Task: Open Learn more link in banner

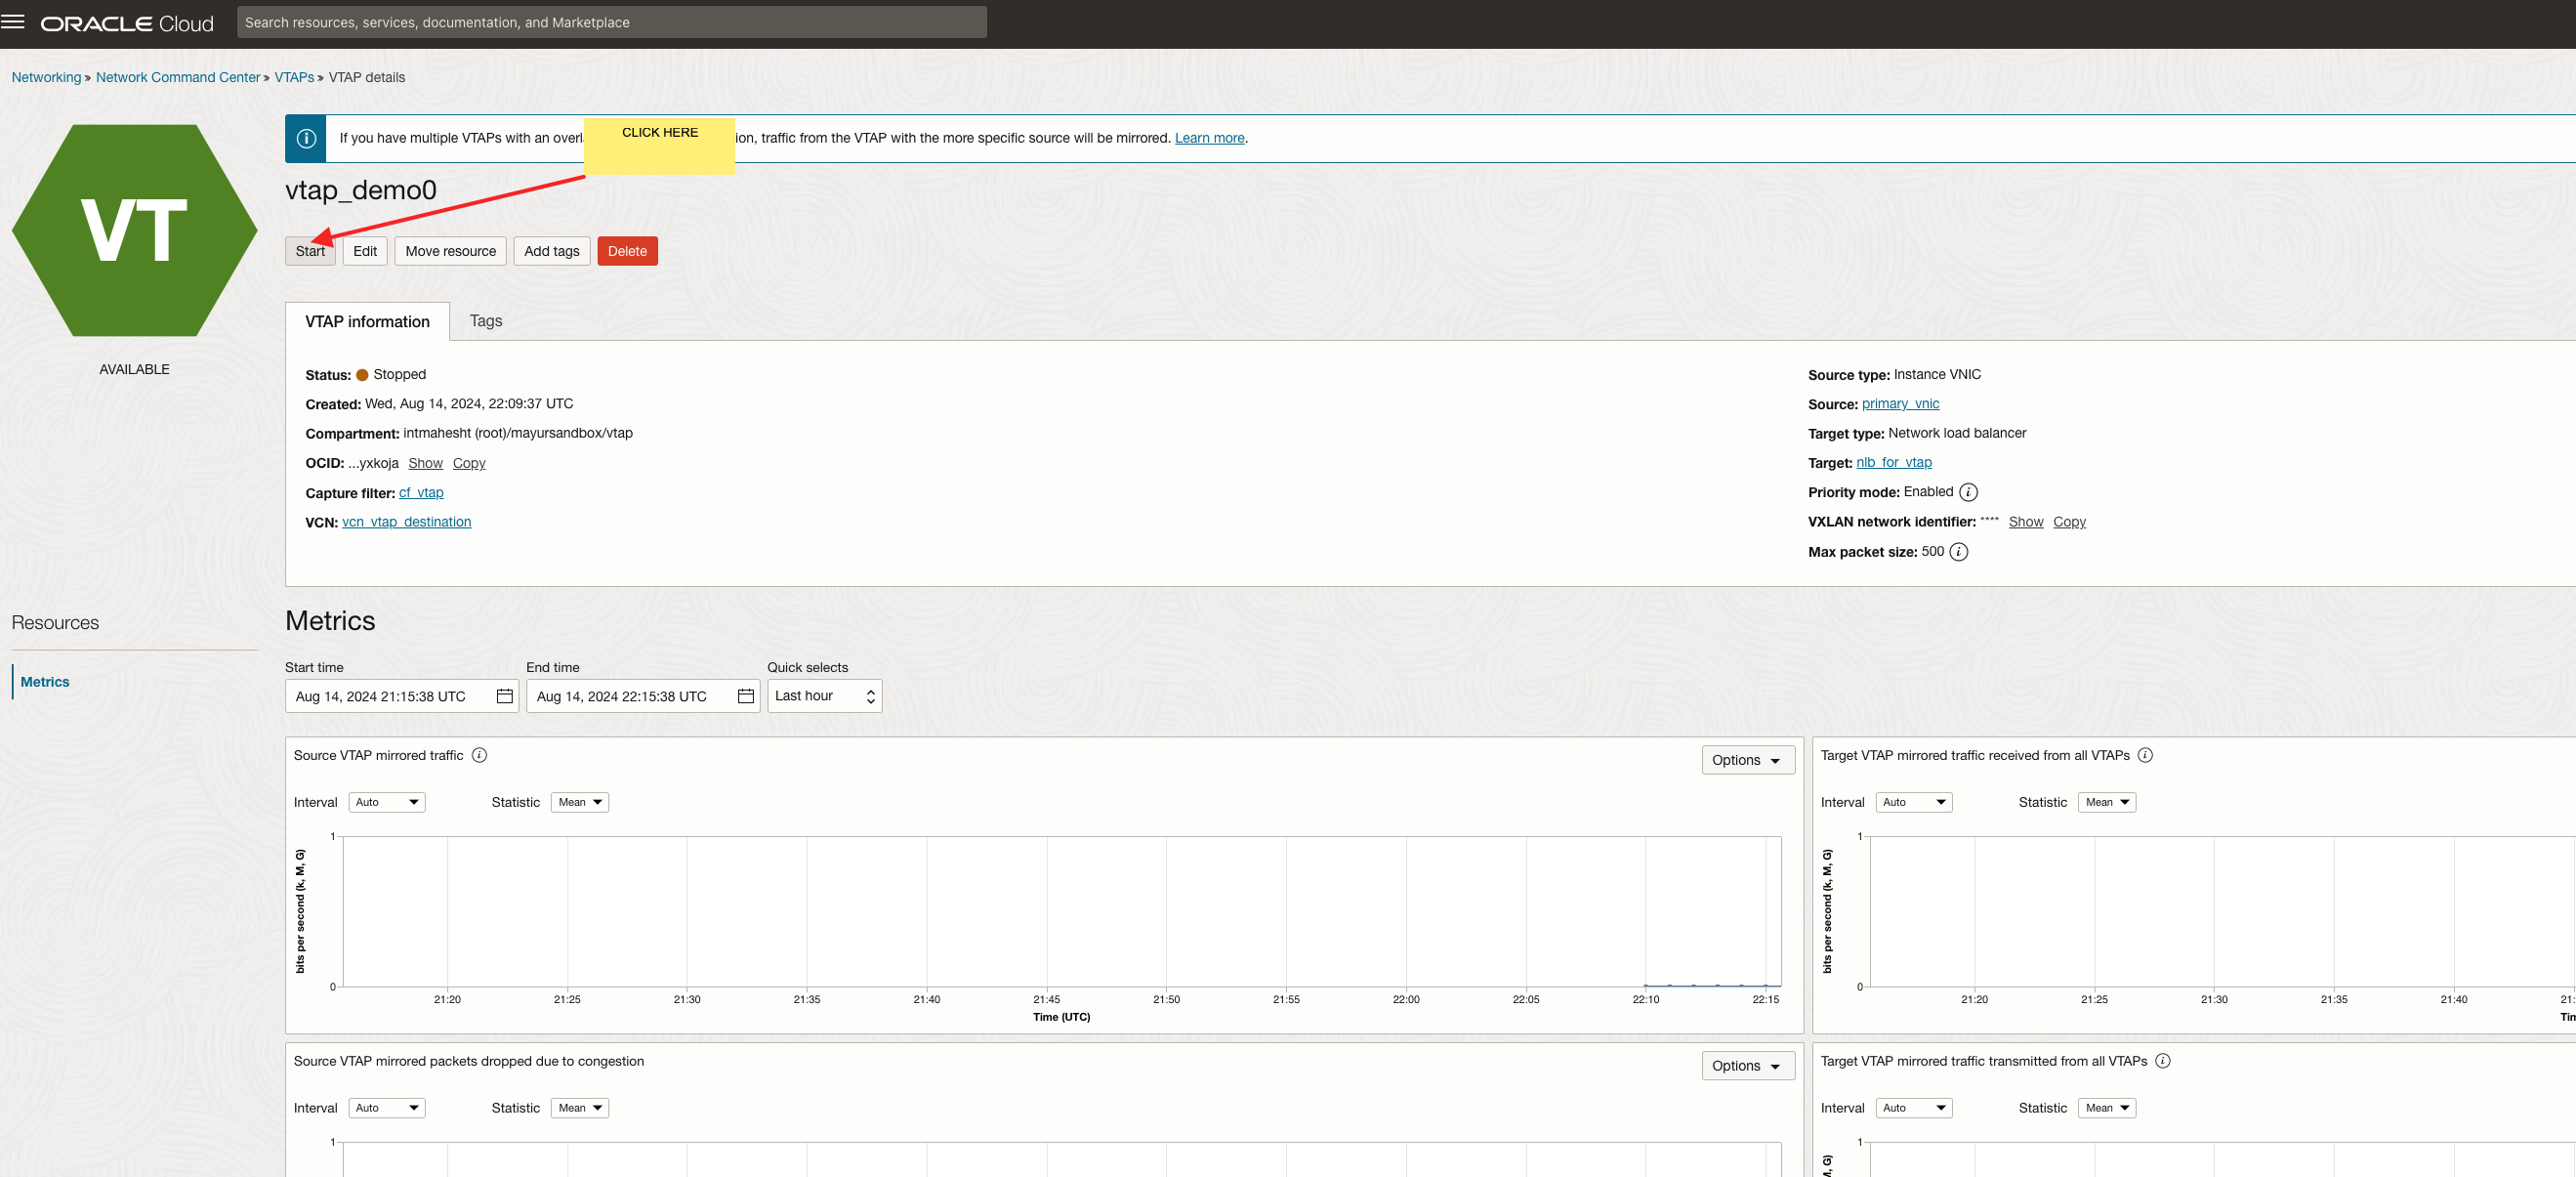Action: (x=1209, y=138)
